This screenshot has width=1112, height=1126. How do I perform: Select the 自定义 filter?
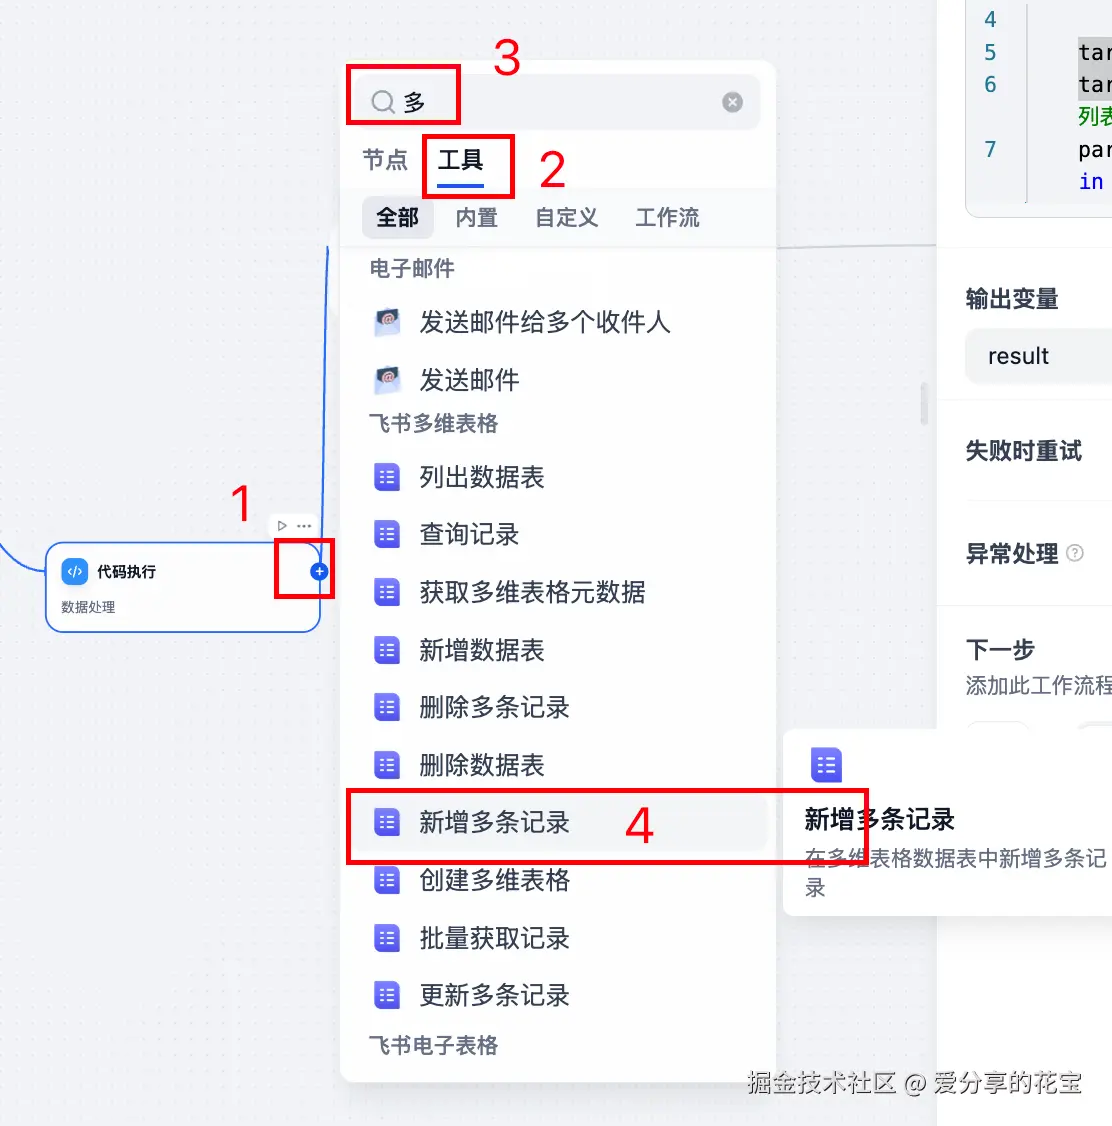tap(566, 217)
